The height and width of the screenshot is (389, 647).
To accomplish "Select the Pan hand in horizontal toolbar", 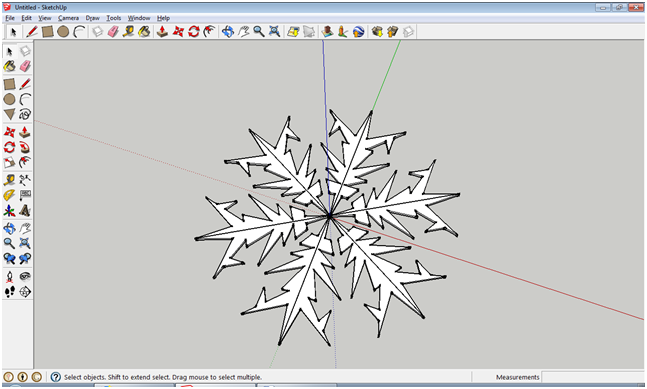I will (x=243, y=31).
